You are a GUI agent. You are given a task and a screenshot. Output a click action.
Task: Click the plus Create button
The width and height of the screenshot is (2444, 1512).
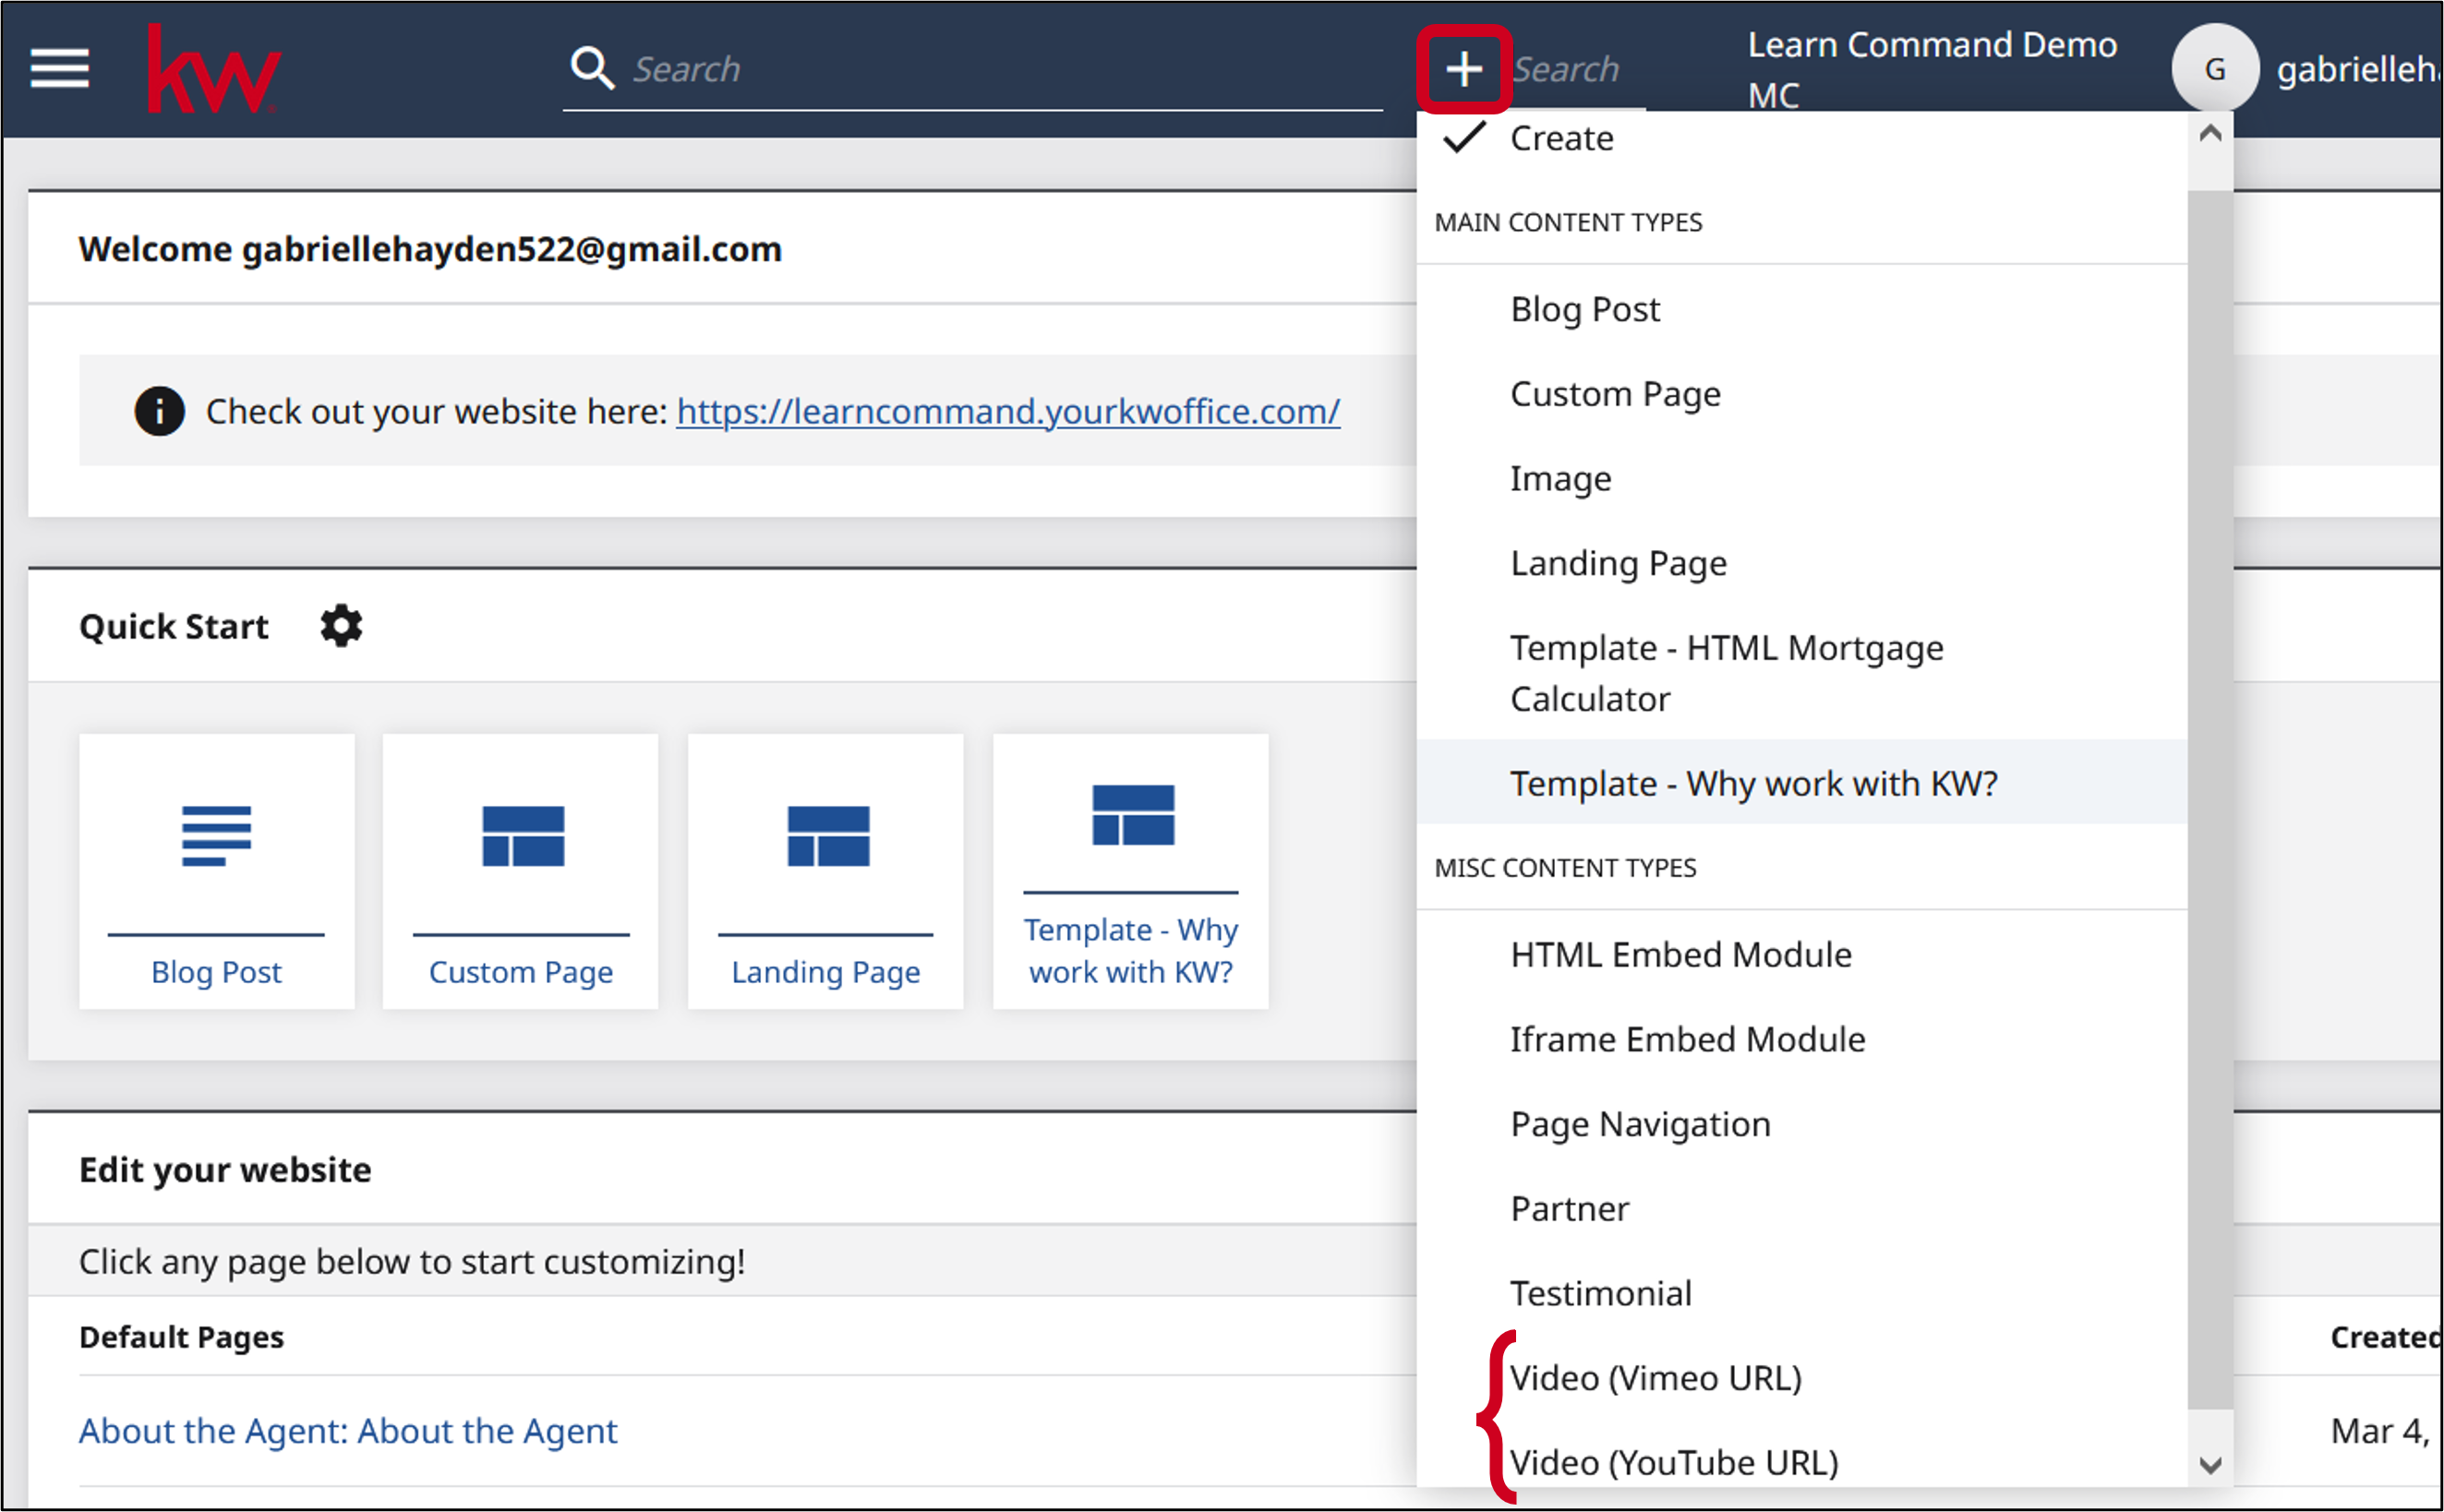pyautogui.click(x=1464, y=69)
